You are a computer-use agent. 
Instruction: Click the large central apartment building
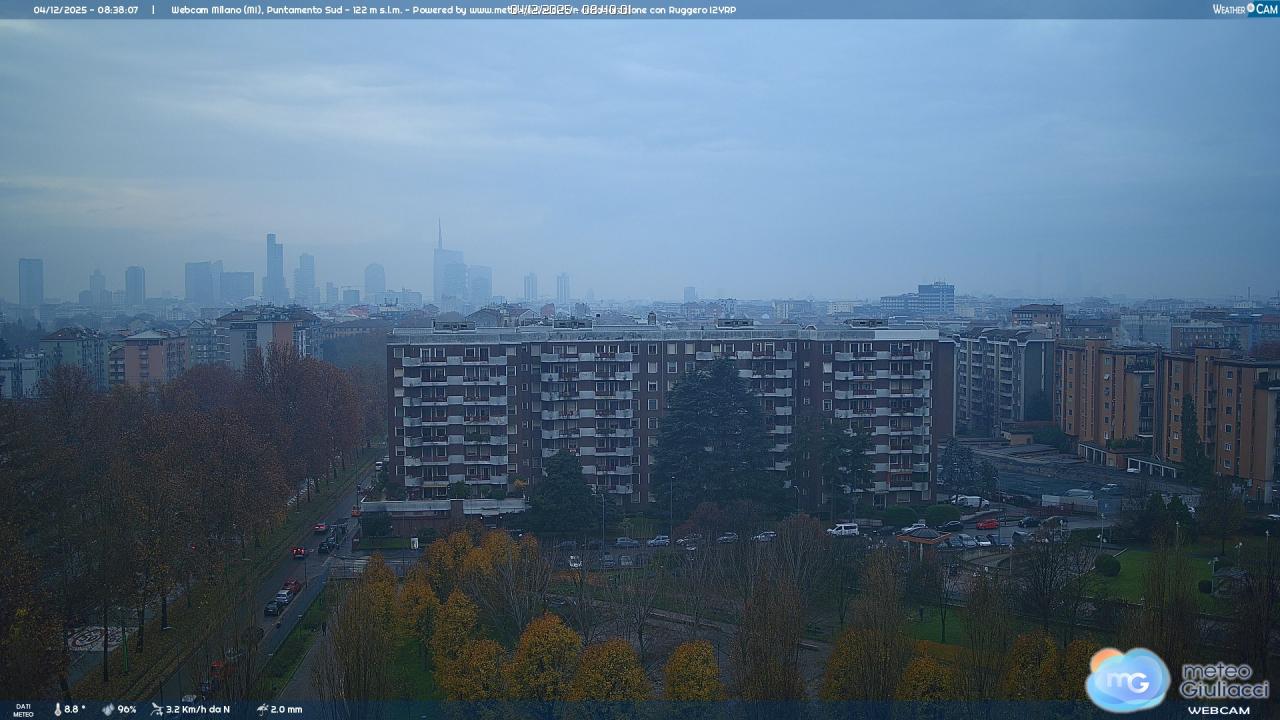pos(660,410)
